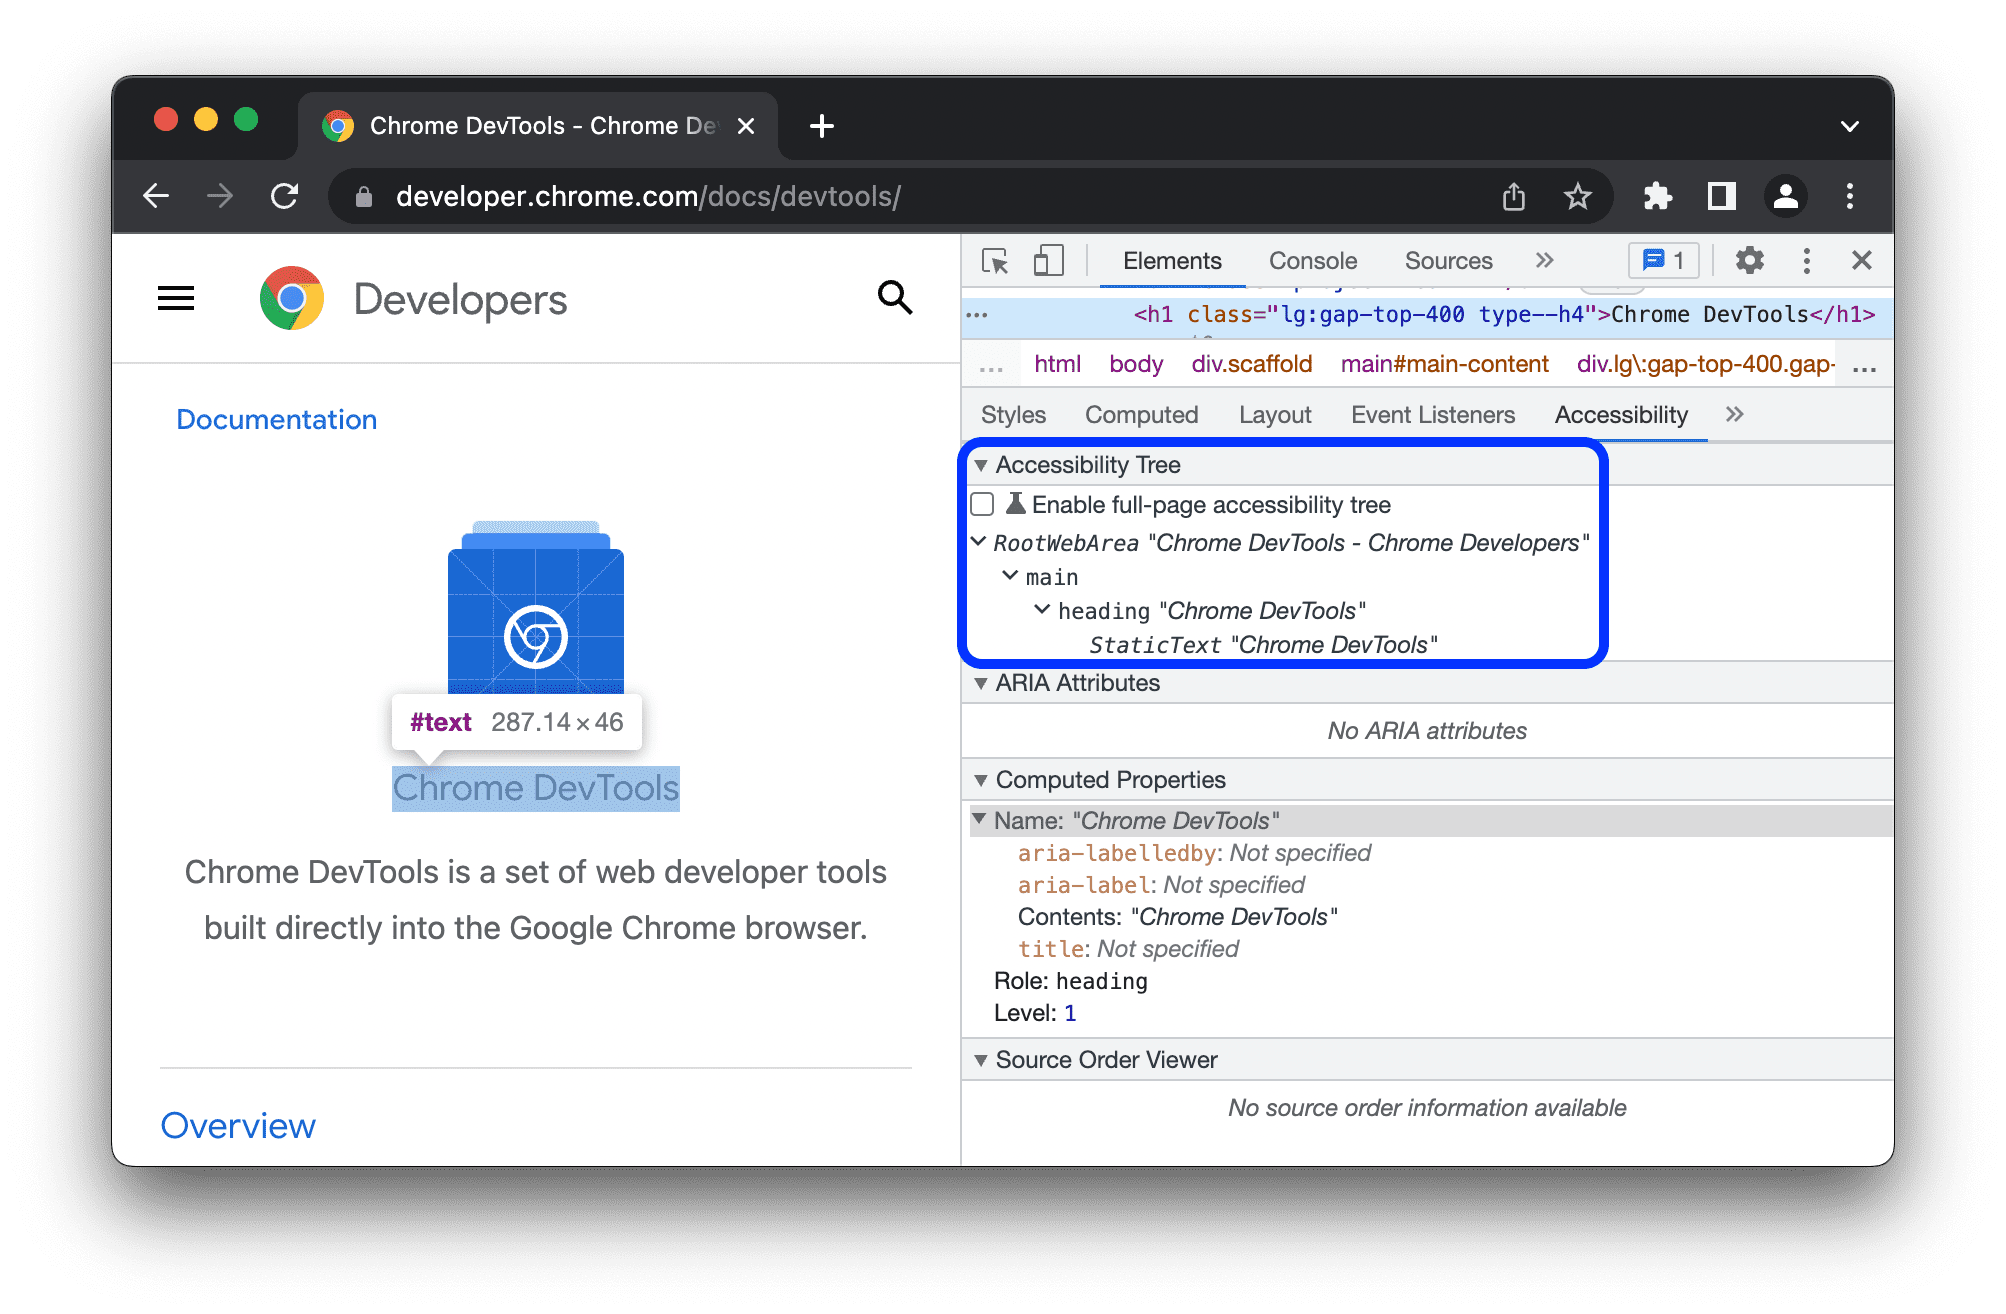Enable full-page accessibility tree checkbox
The image size is (2006, 1314).
coord(982,506)
